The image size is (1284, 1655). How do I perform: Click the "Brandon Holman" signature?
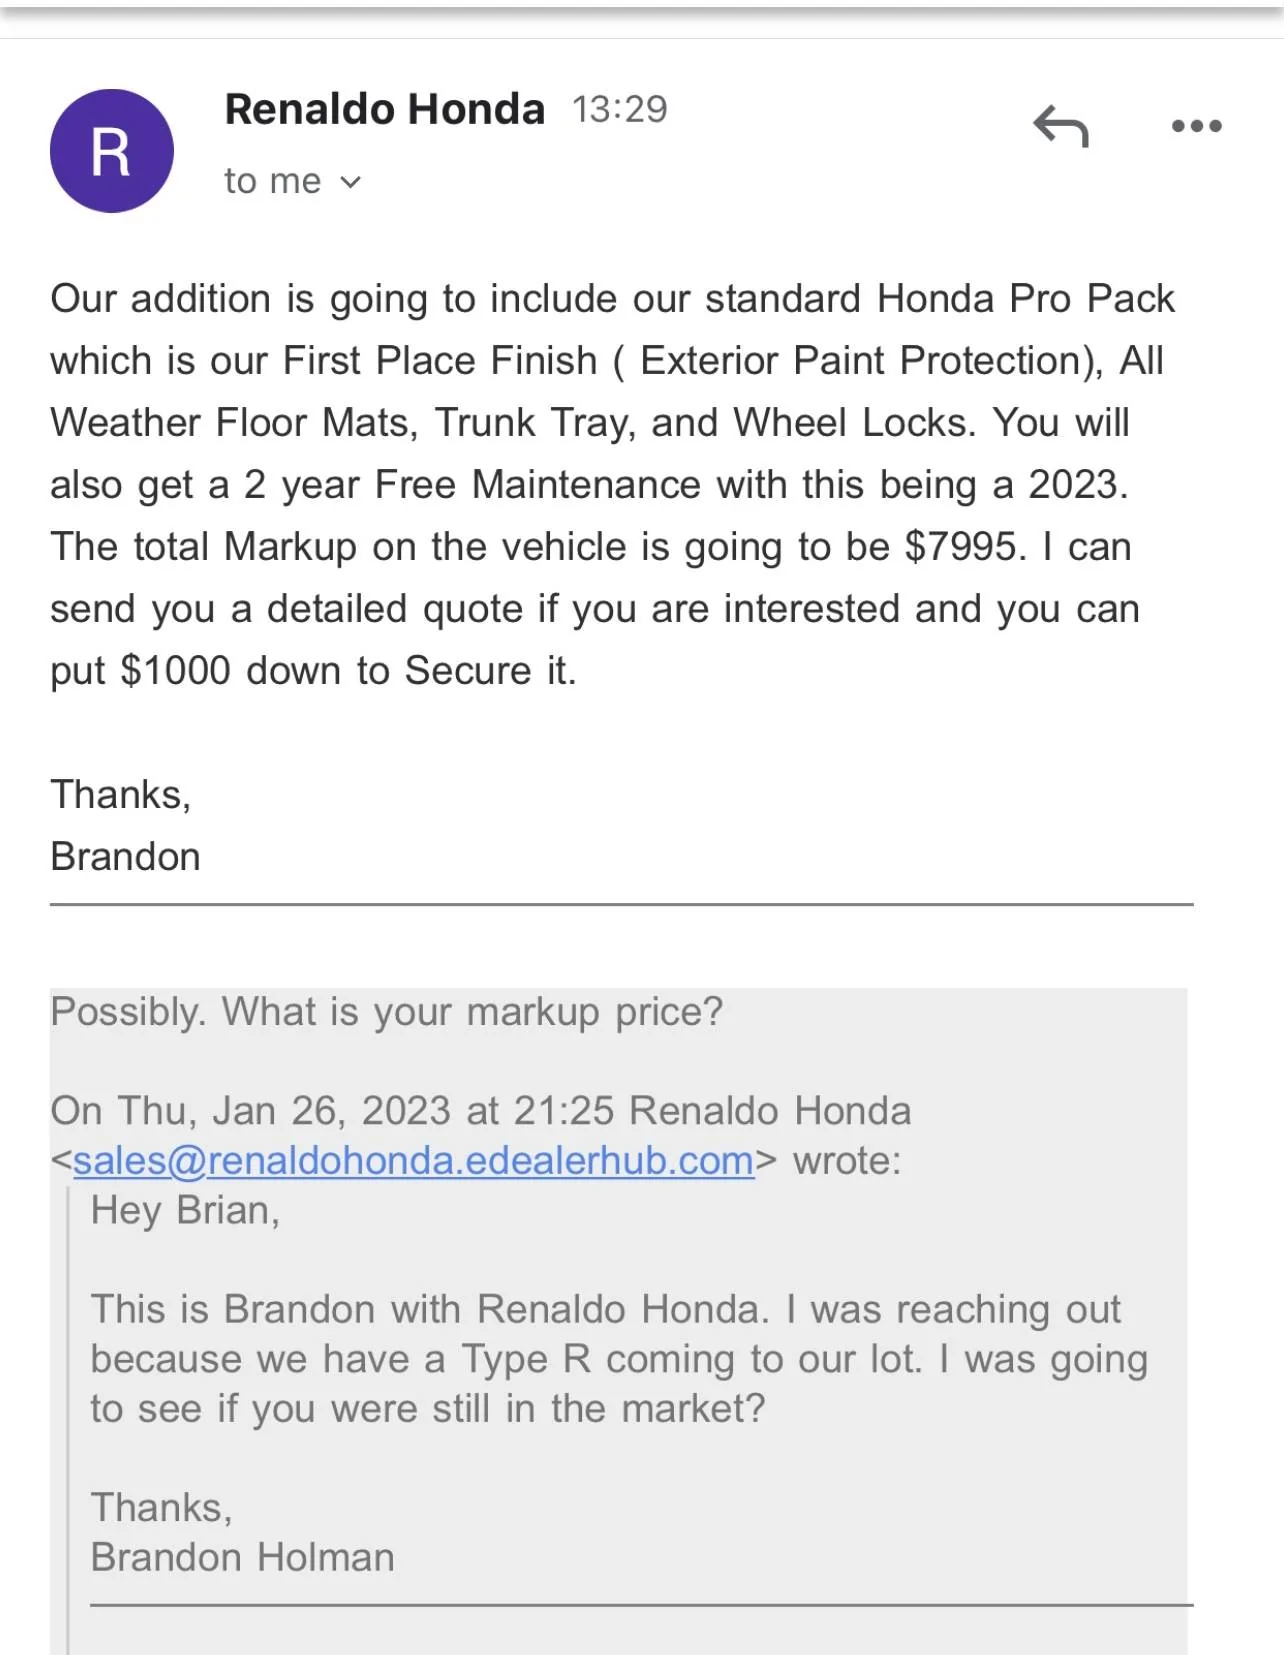pos(242,1558)
